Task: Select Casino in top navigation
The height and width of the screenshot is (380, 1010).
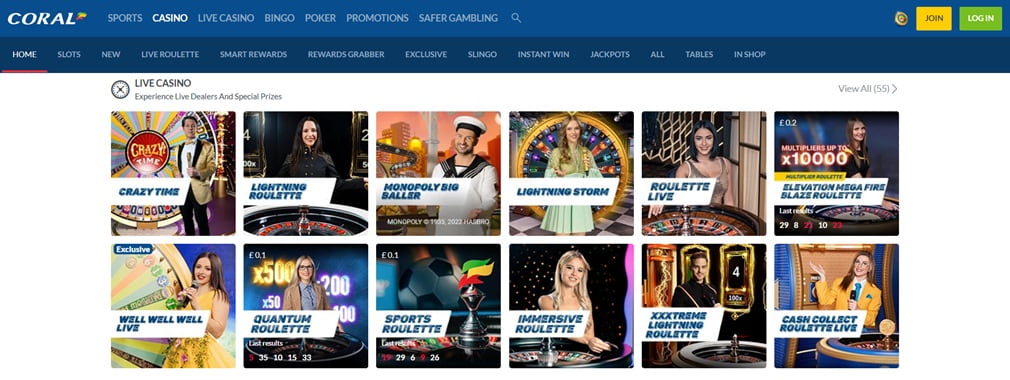Action: tap(170, 18)
